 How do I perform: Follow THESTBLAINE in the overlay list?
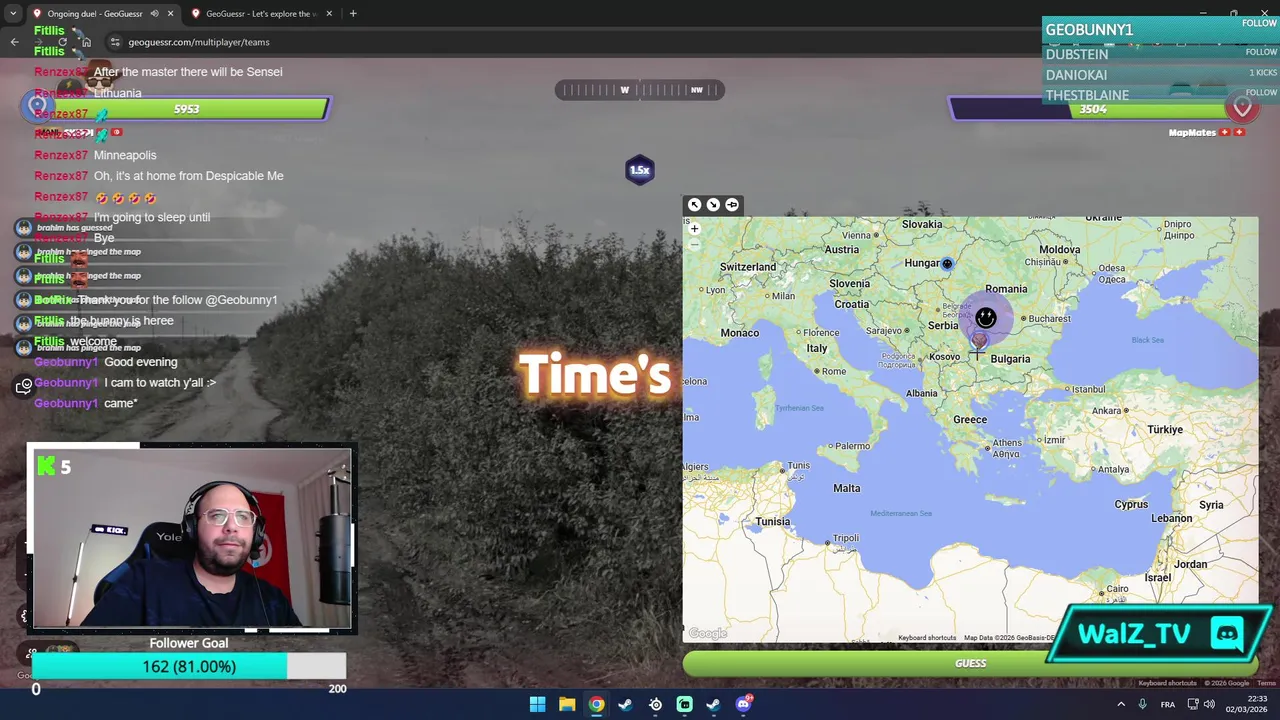[x=1261, y=92]
